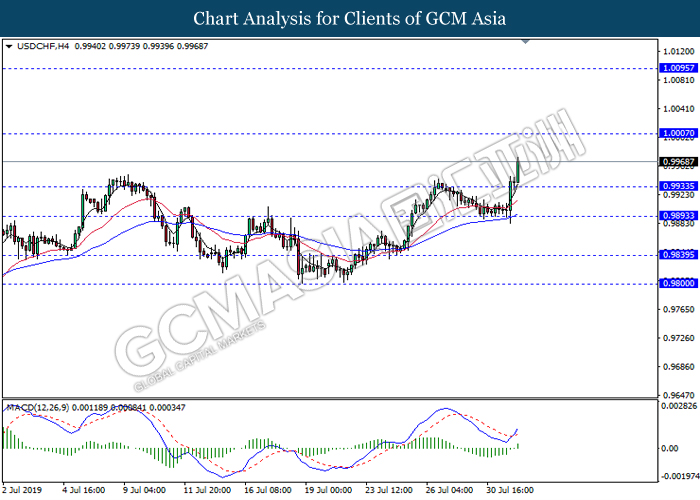Image resolution: width=700 pixels, height=500 pixels.
Task: Click the 1.01200 price axis value
Action: pyautogui.click(x=679, y=52)
